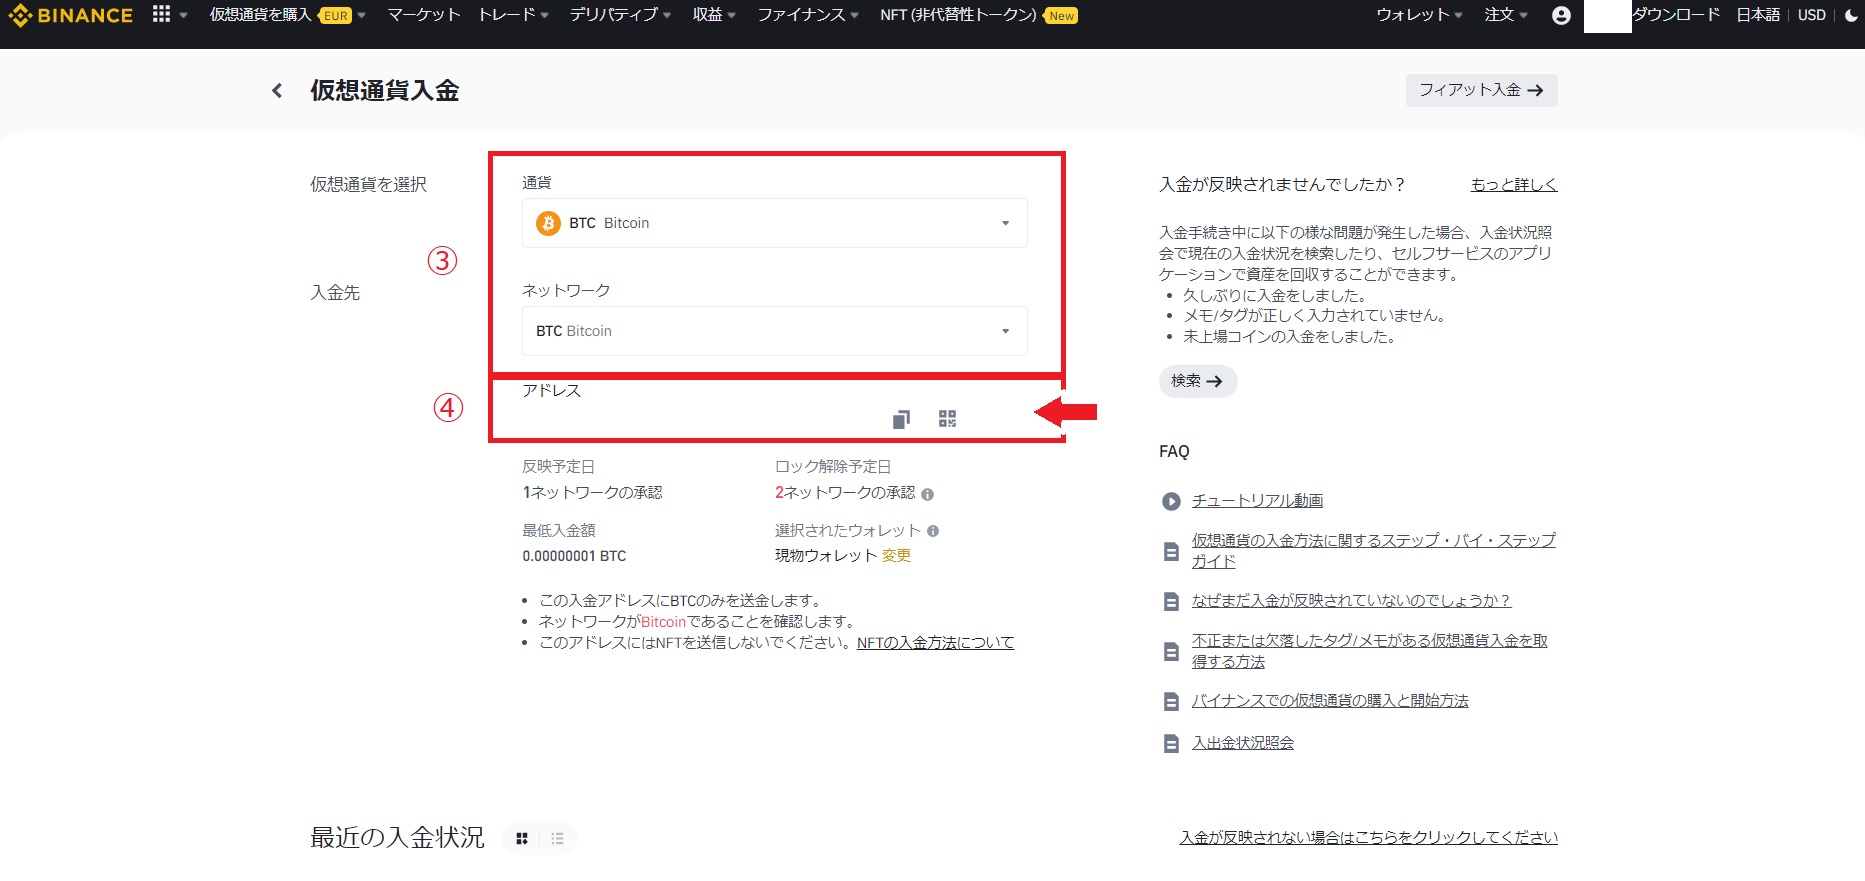
Task: Expand 仮想通貨を購入 EUR menu
Action: tap(287, 15)
